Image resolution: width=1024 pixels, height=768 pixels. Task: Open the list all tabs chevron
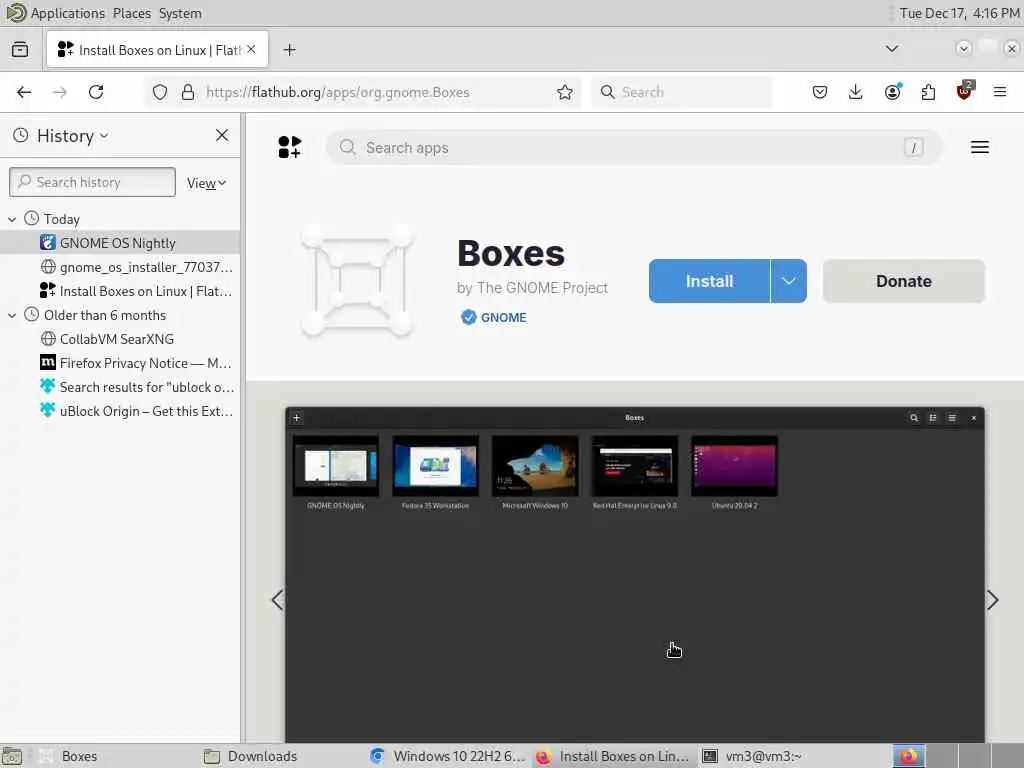(x=891, y=49)
